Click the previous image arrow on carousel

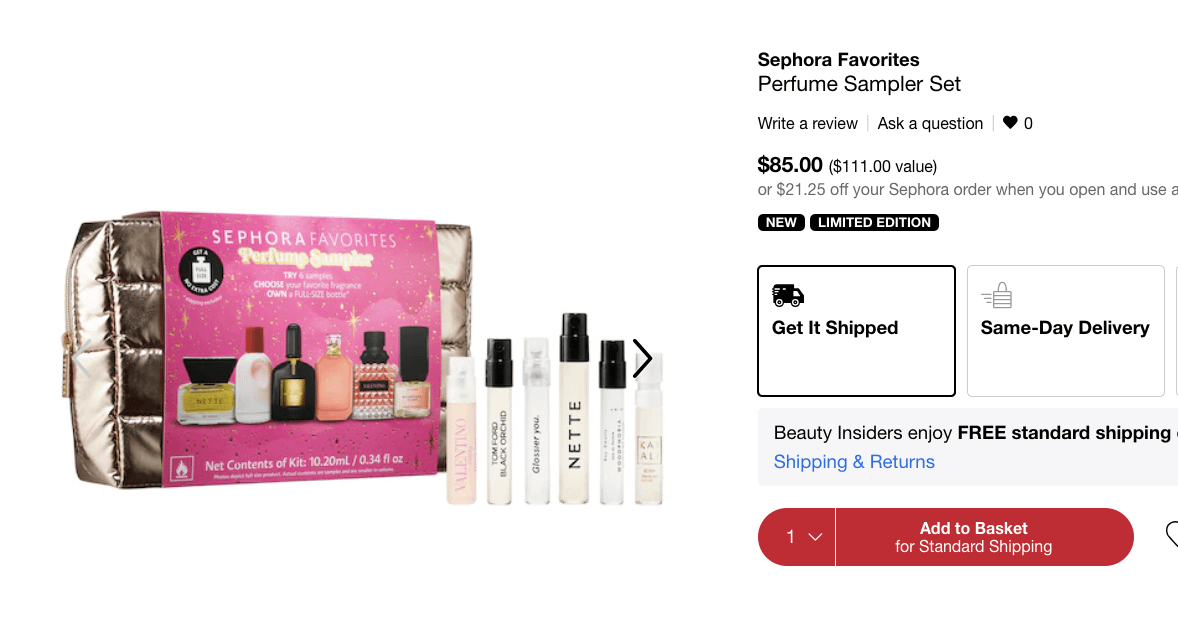click(x=82, y=358)
